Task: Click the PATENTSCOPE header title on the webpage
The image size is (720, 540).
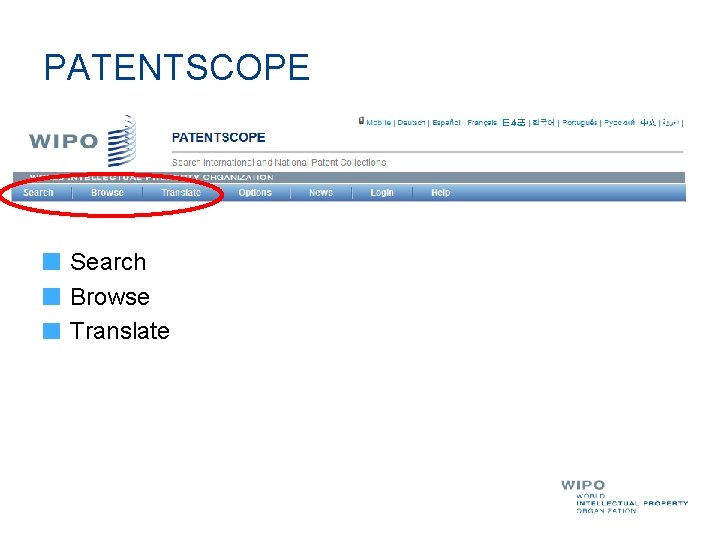Action: (x=219, y=137)
